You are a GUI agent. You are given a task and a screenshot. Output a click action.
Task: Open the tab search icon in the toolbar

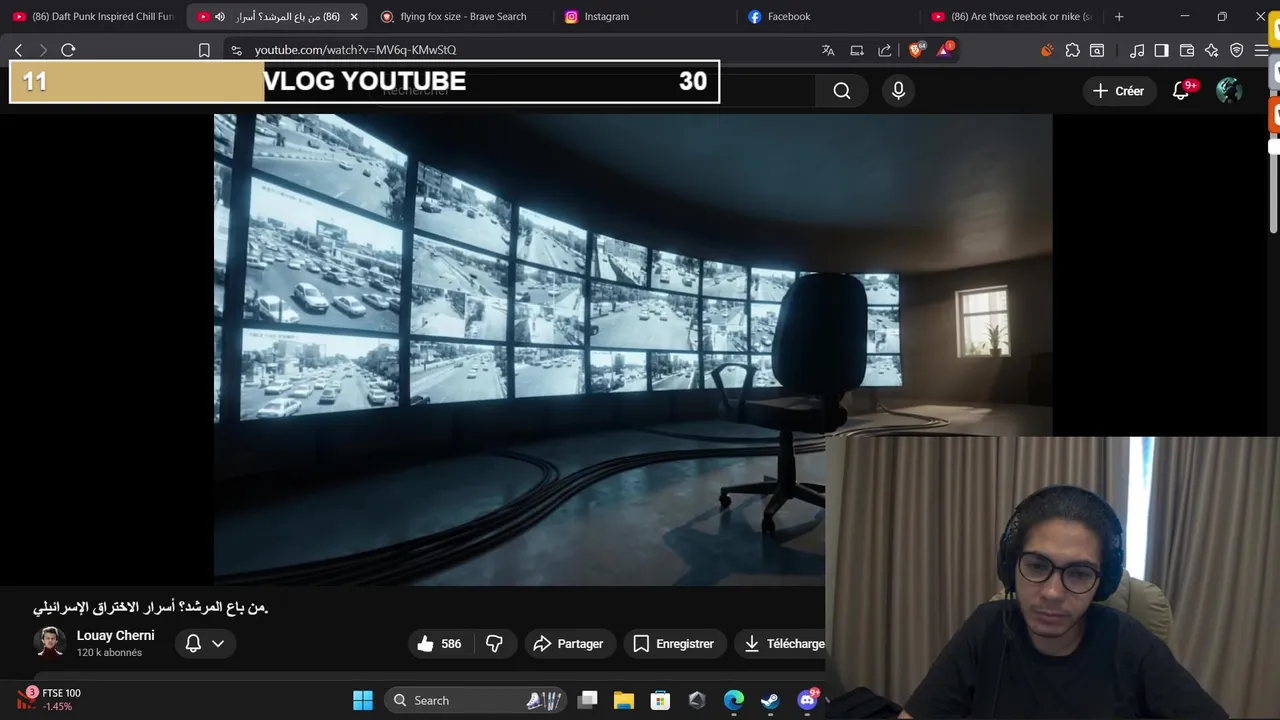pos(1097,50)
